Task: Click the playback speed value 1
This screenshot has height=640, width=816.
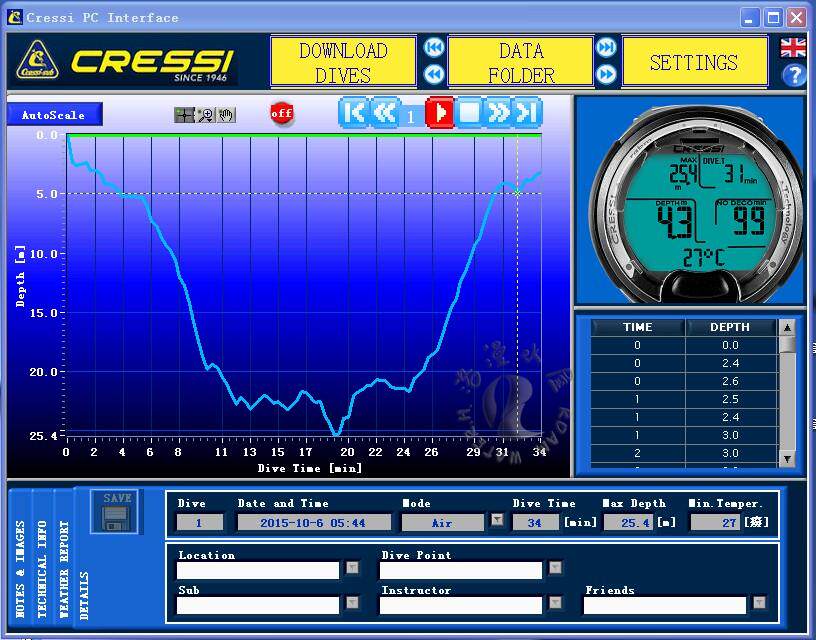Action: click(x=411, y=117)
